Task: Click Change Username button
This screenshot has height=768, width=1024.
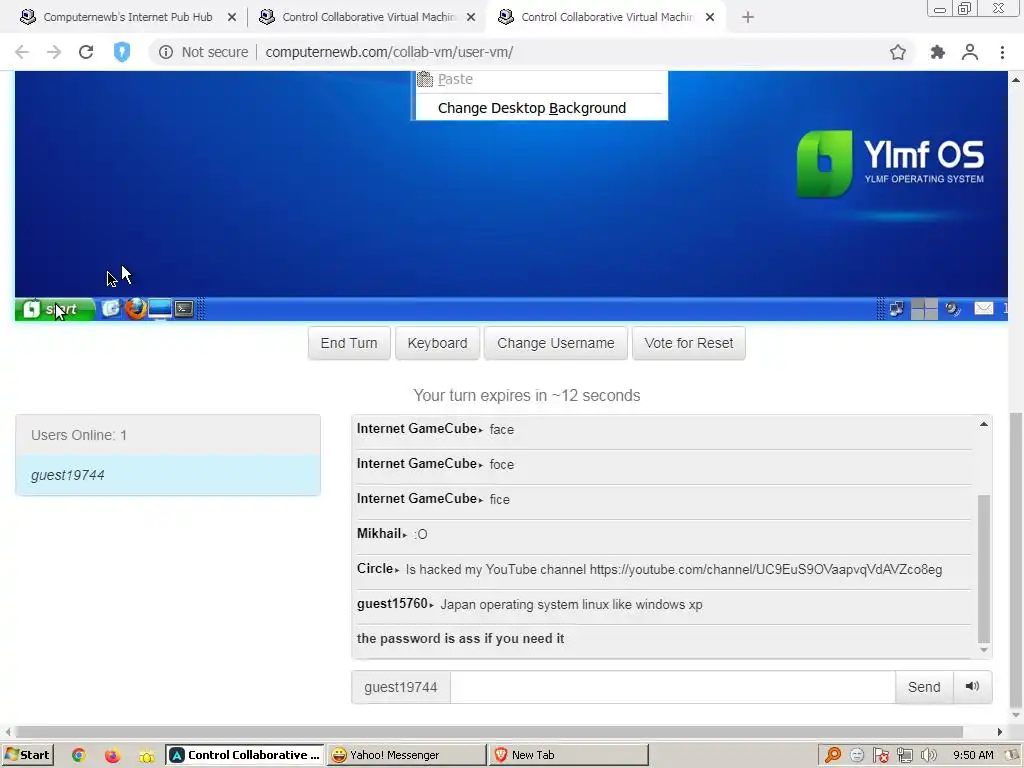Action: tap(555, 344)
